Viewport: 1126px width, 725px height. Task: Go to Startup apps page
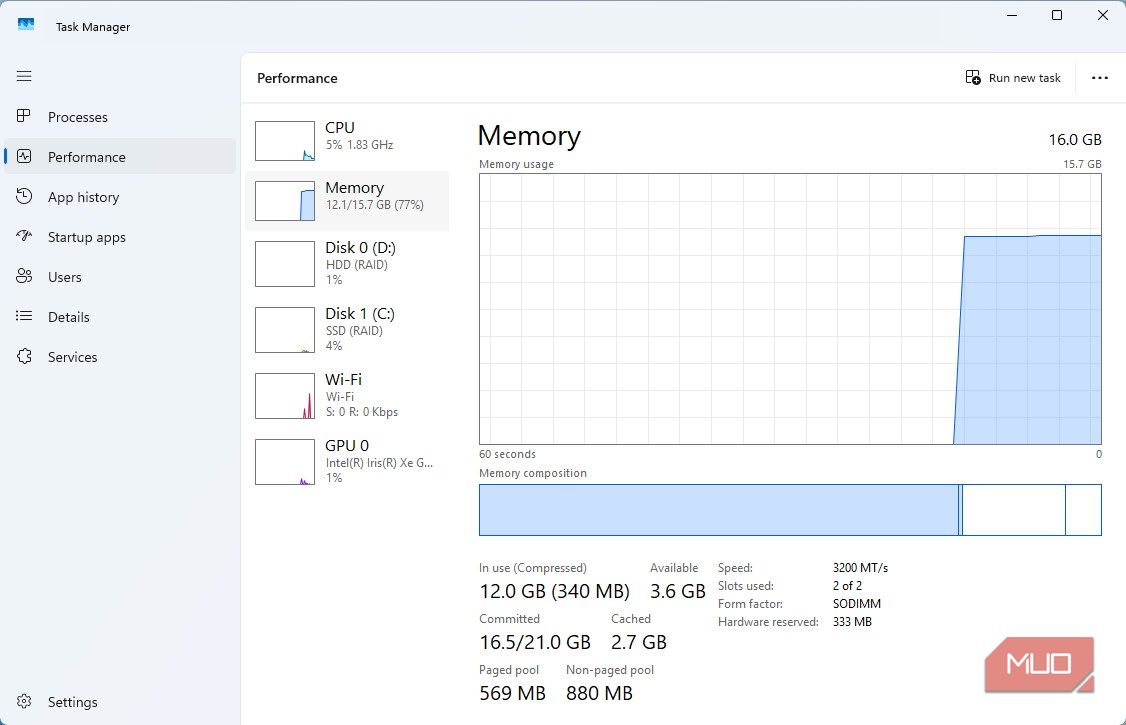pyautogui.click(x=120, y=237)
